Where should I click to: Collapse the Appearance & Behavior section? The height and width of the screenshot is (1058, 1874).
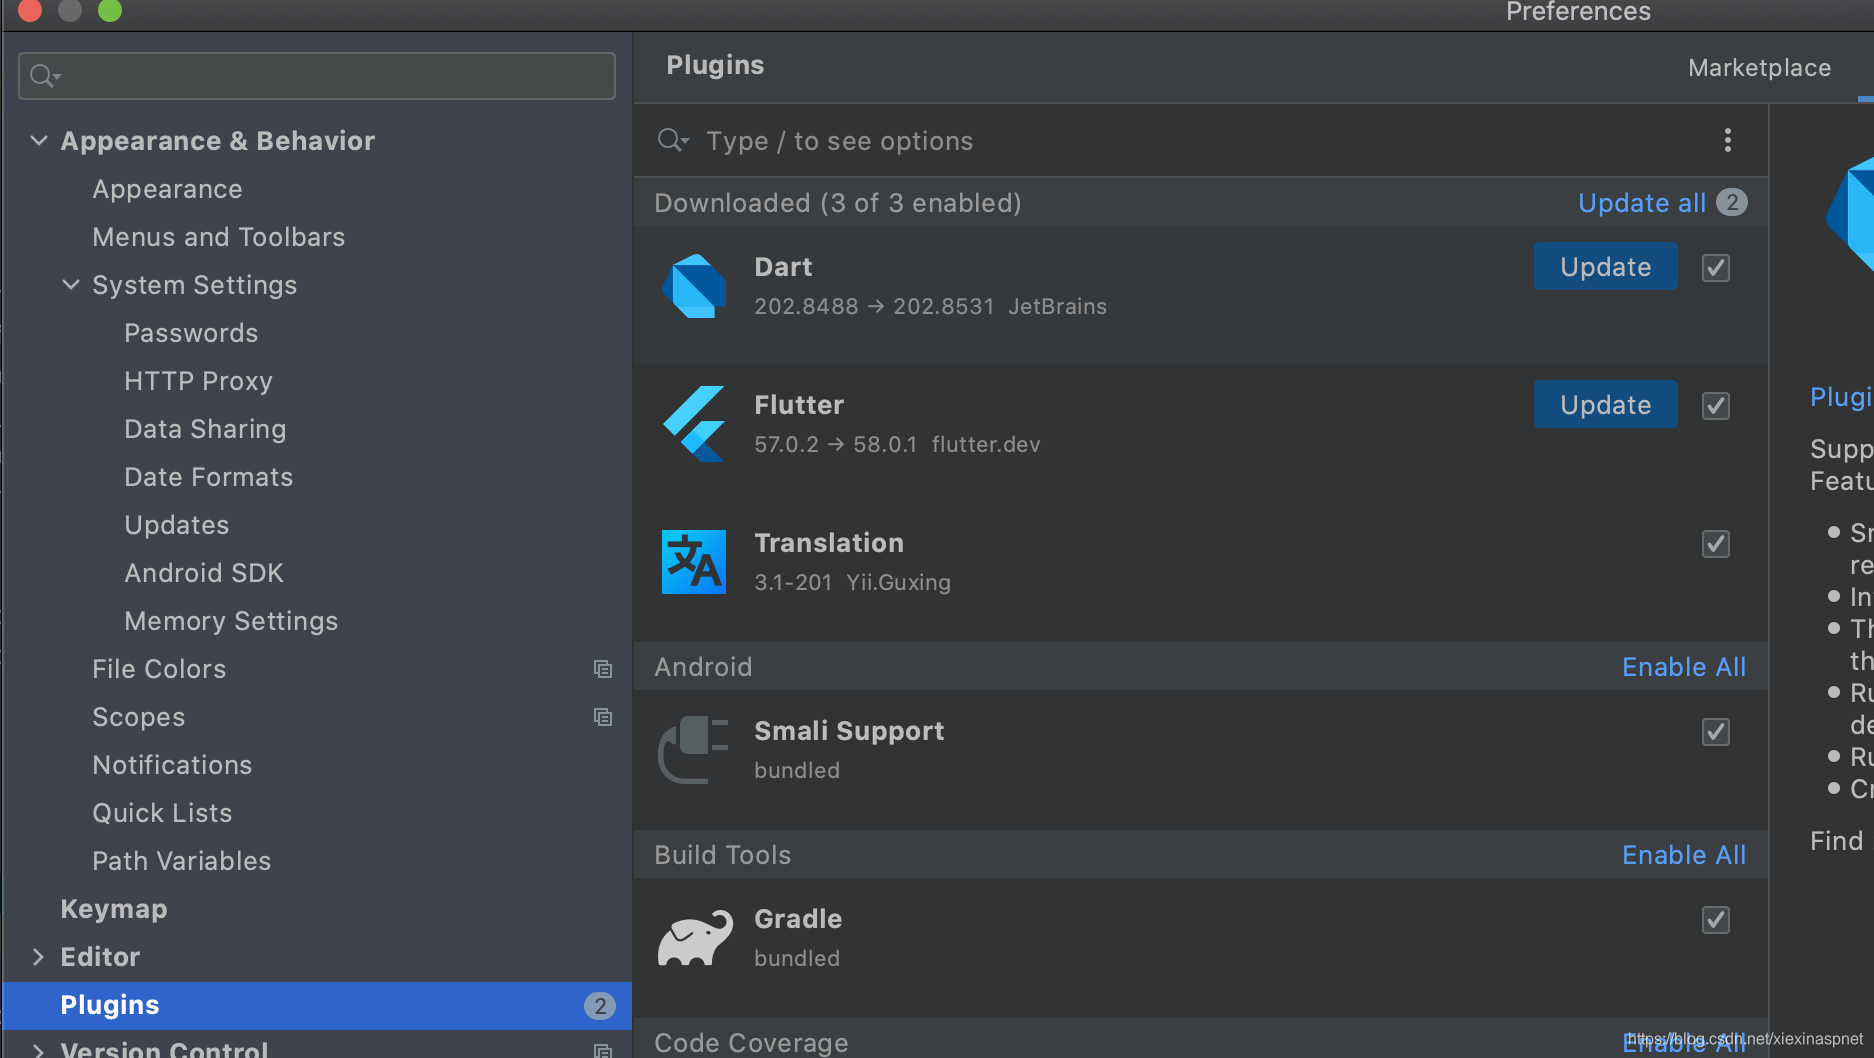click(38, 140)
